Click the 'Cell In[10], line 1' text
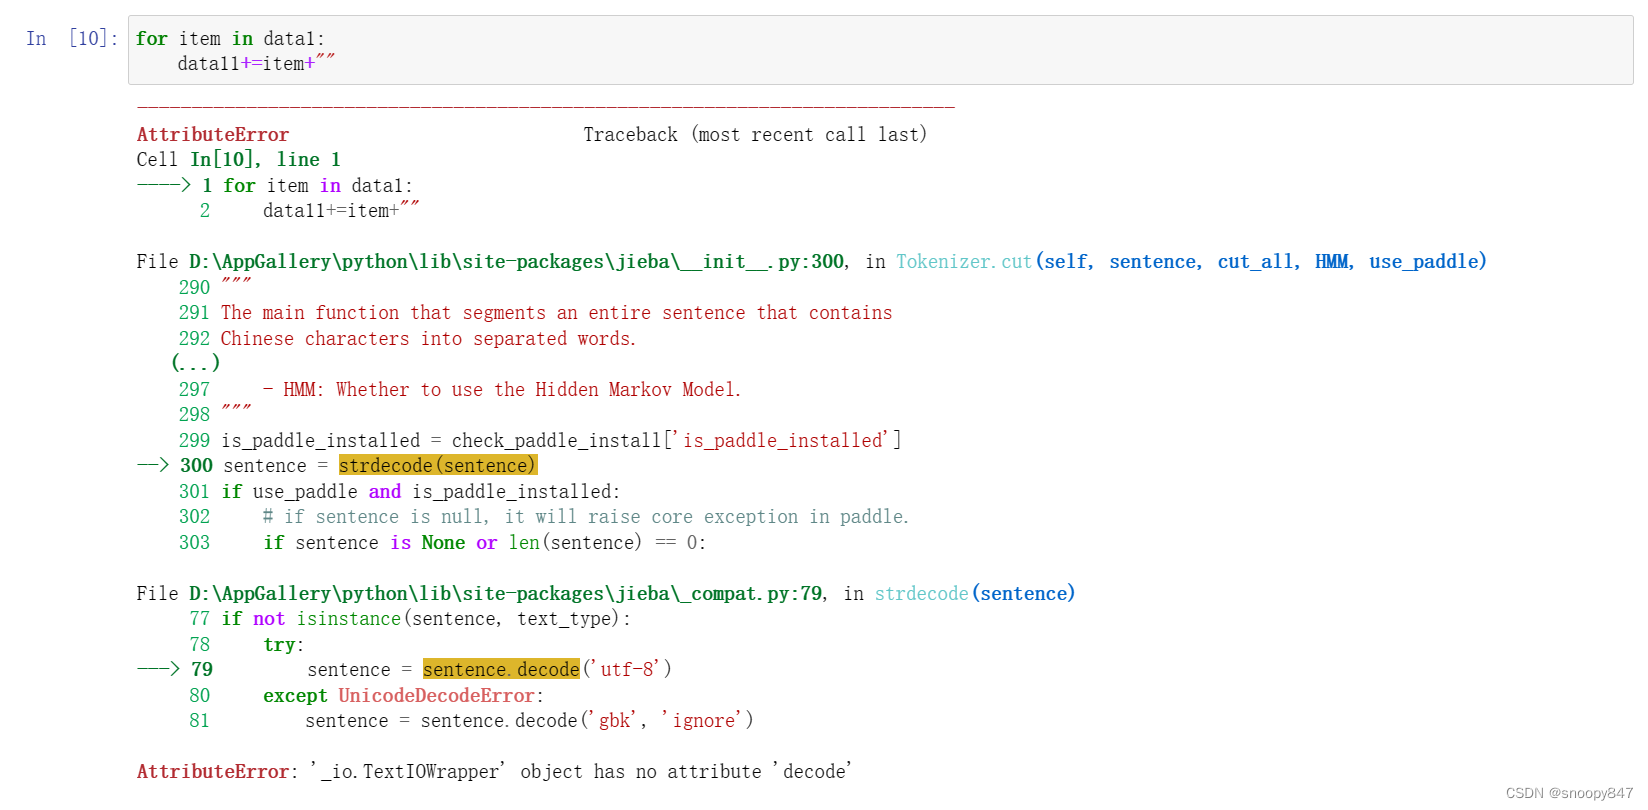 point(238,159)
